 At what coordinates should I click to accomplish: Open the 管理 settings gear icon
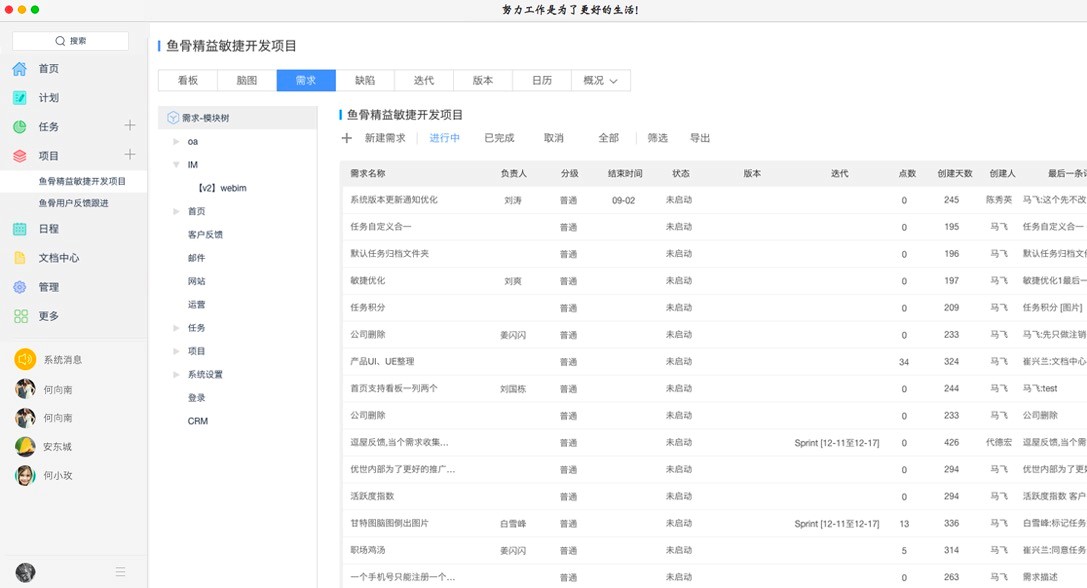(x=20, y=287)
